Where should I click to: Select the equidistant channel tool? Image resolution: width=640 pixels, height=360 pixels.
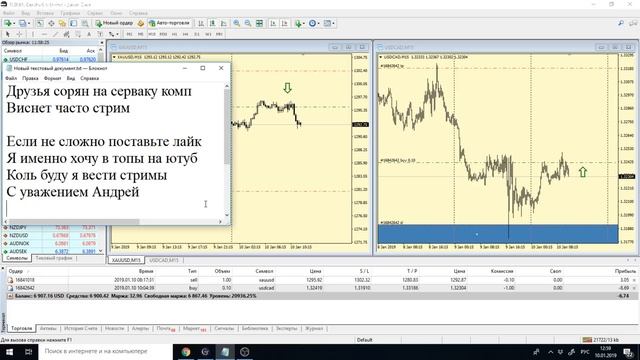pos(66,34)
